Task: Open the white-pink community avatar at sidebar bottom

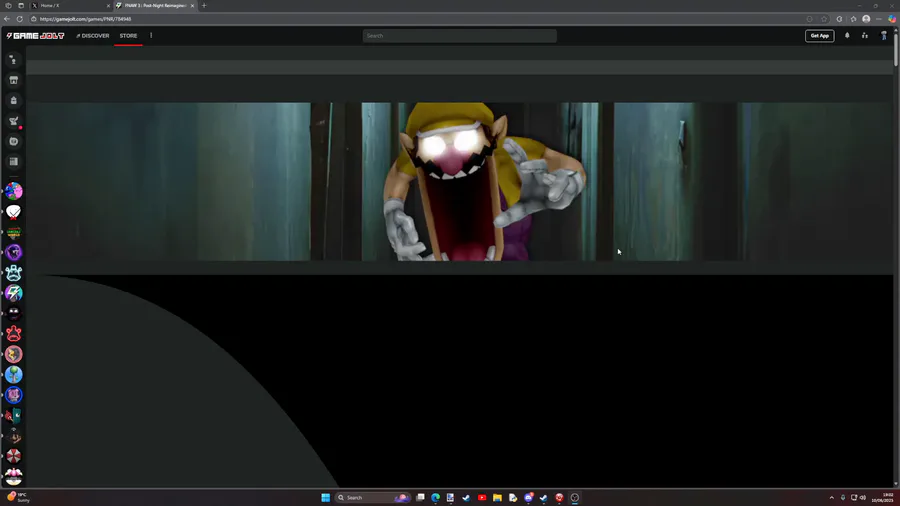Action: (x=14, y=476)
